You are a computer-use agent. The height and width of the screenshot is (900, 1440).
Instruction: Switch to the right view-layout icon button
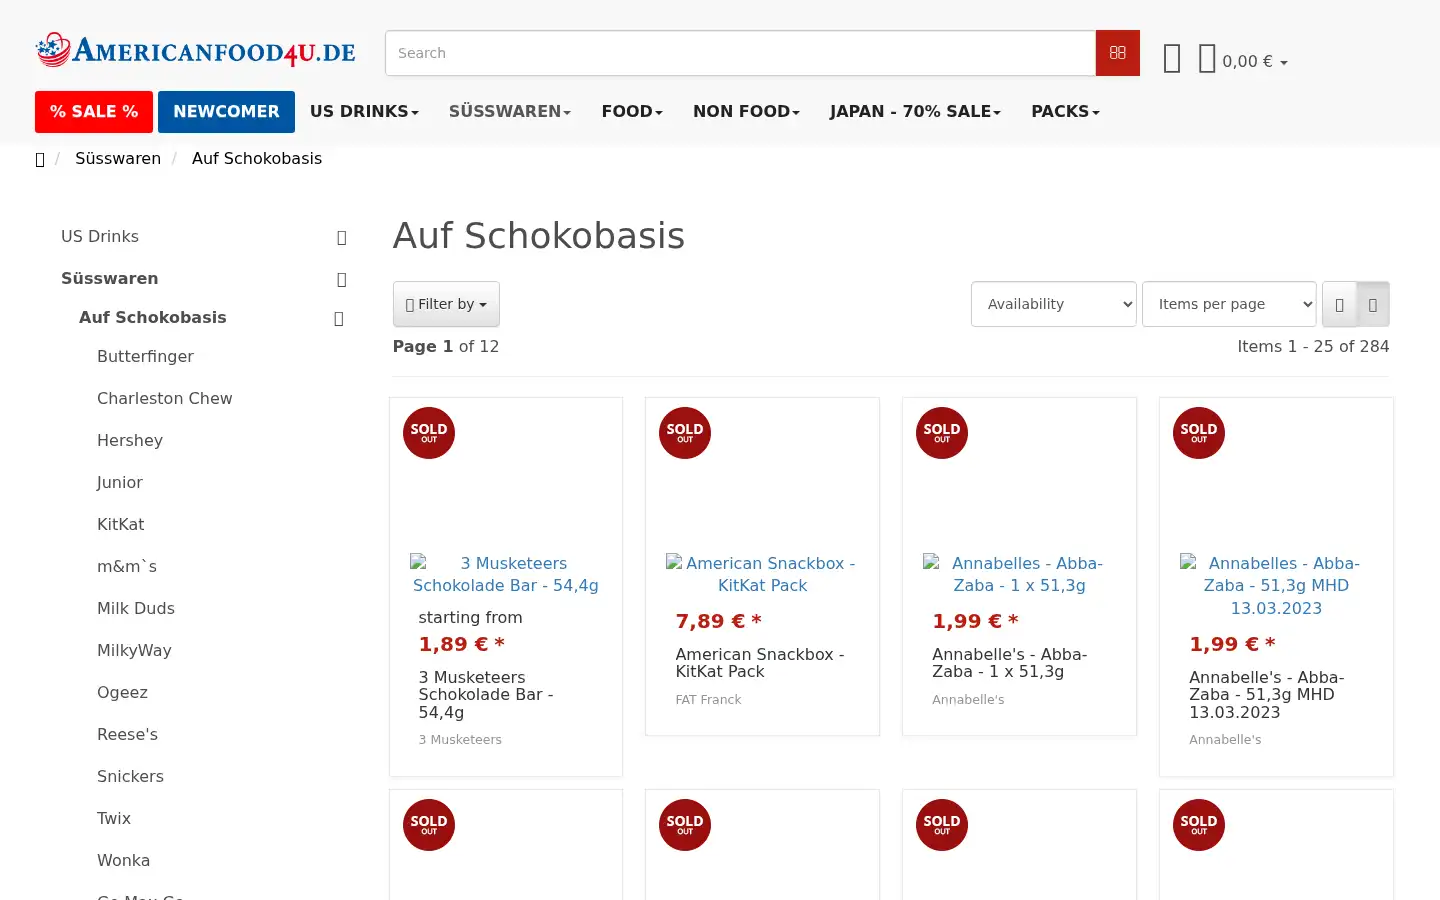pyautogui.click(x=1373, y=304)
